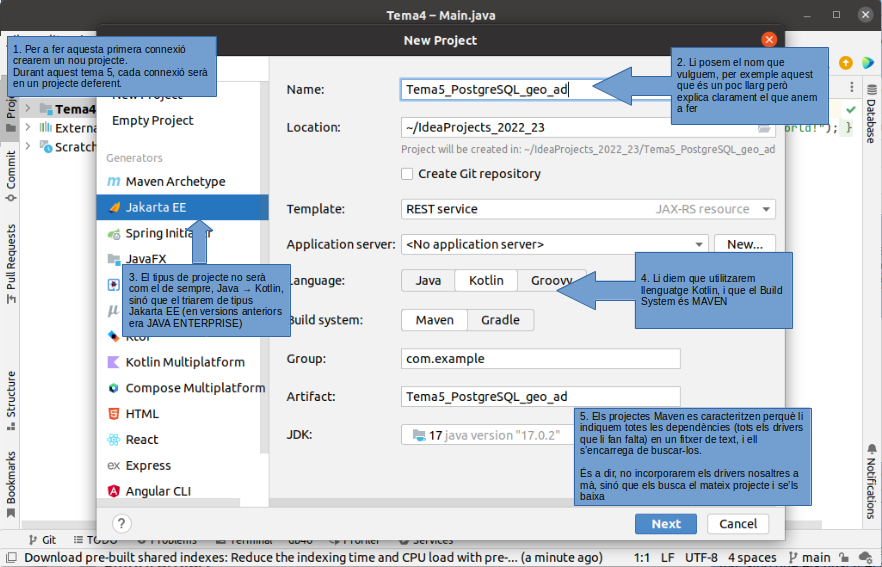The width and height of the screenshot is (882, 567).
Task: Open the Application server dropdown
Action: [x=554, y=244]
